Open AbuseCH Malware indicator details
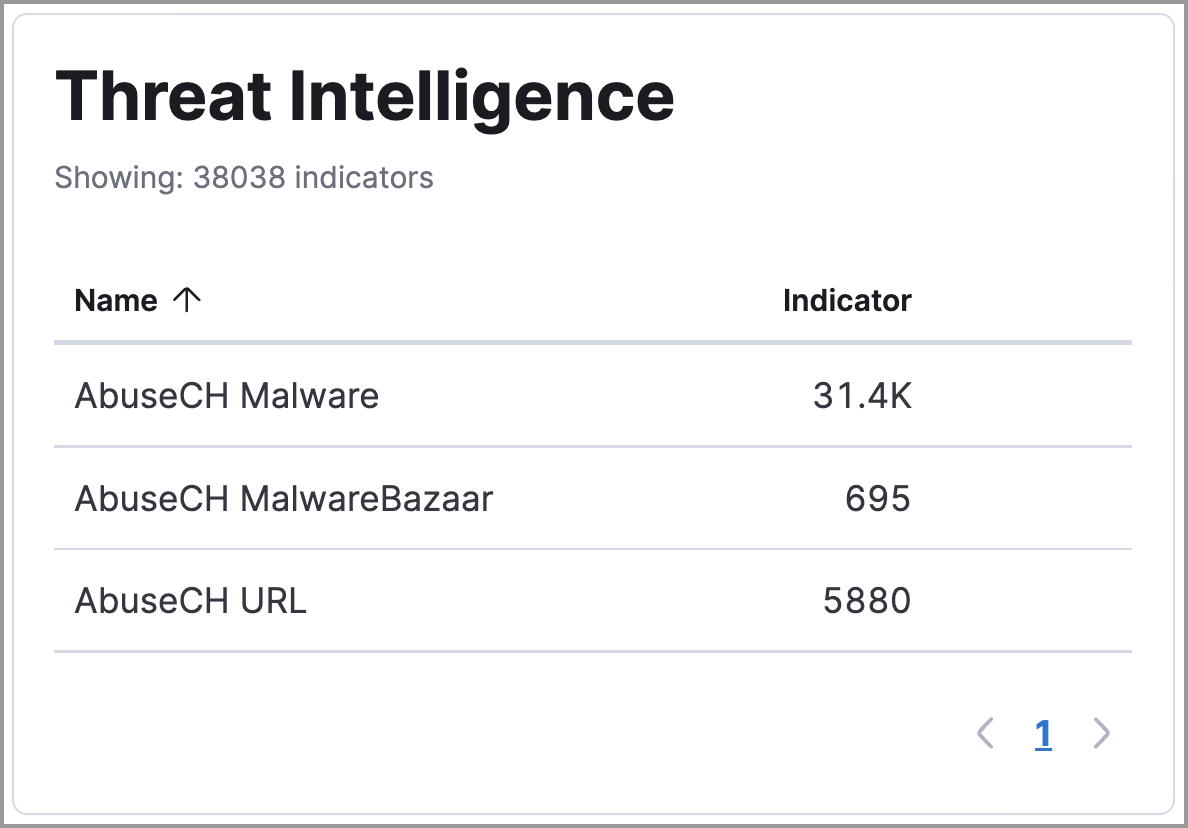The width and height of the screenshot is (1188, 828). 226,395
